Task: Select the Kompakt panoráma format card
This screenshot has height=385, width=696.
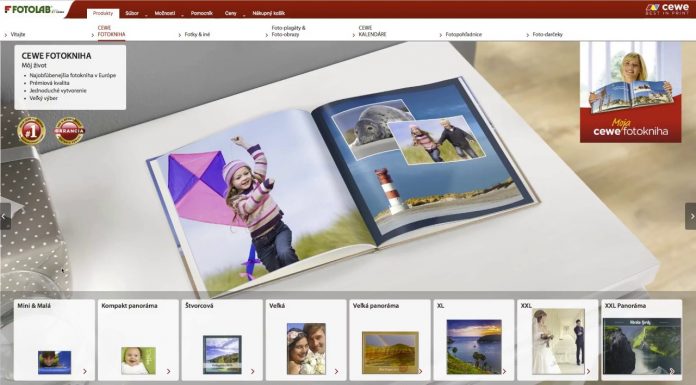Action: point(138,340)
